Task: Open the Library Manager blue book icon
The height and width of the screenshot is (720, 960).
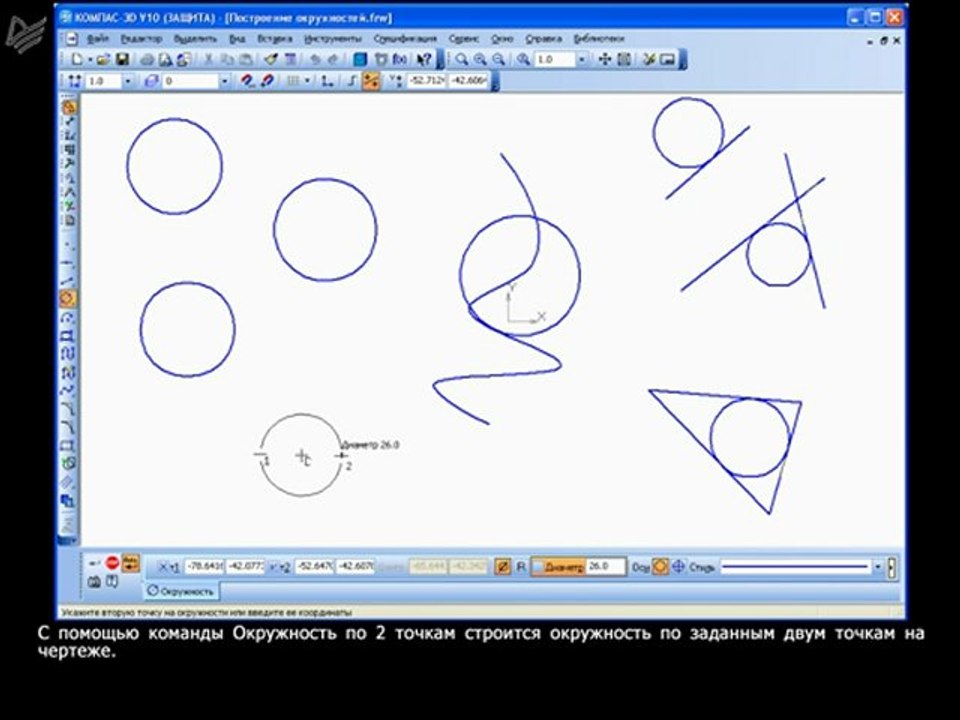Action: coord(361,59)
